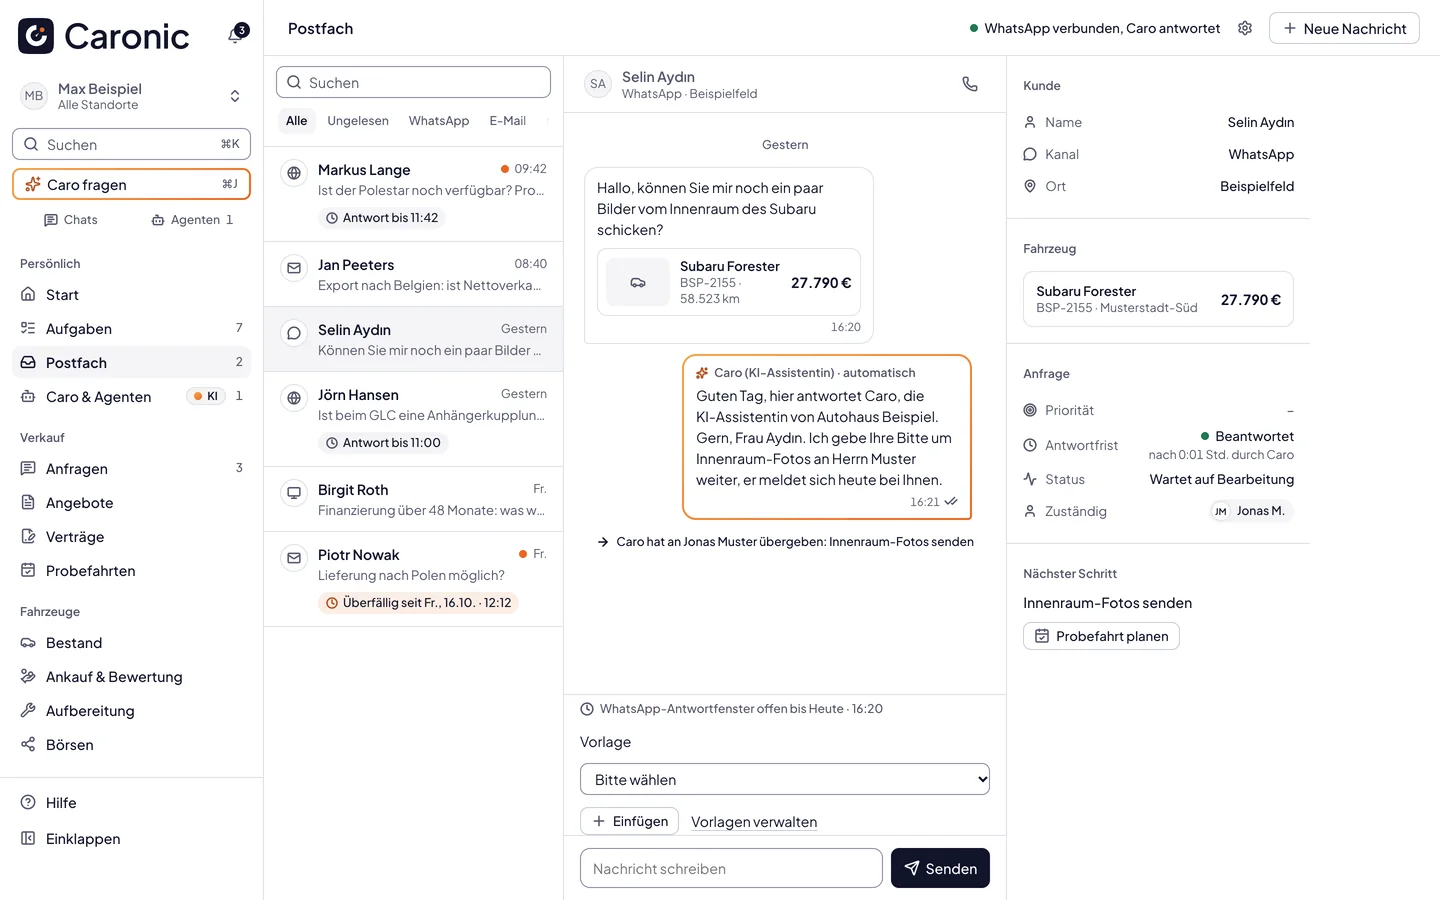Open the Birgit Roth conversation
Image resolution: width=1440 pixels, height=900 pixels.
[413, 499]
